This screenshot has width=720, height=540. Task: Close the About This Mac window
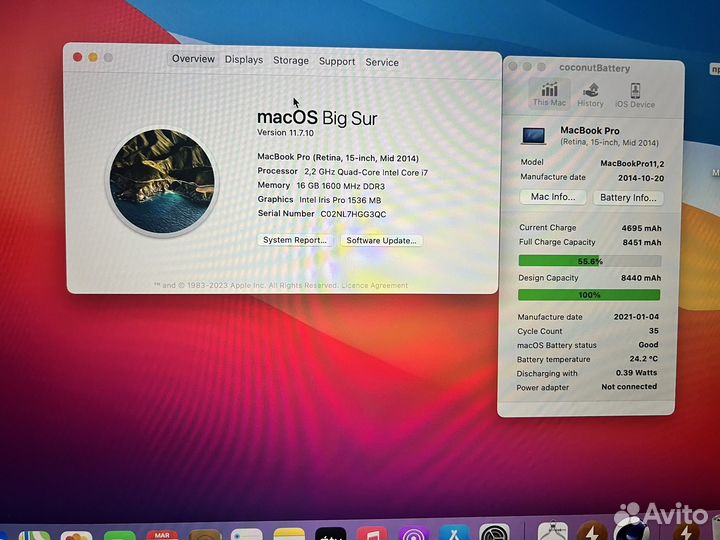click(78, 57)
